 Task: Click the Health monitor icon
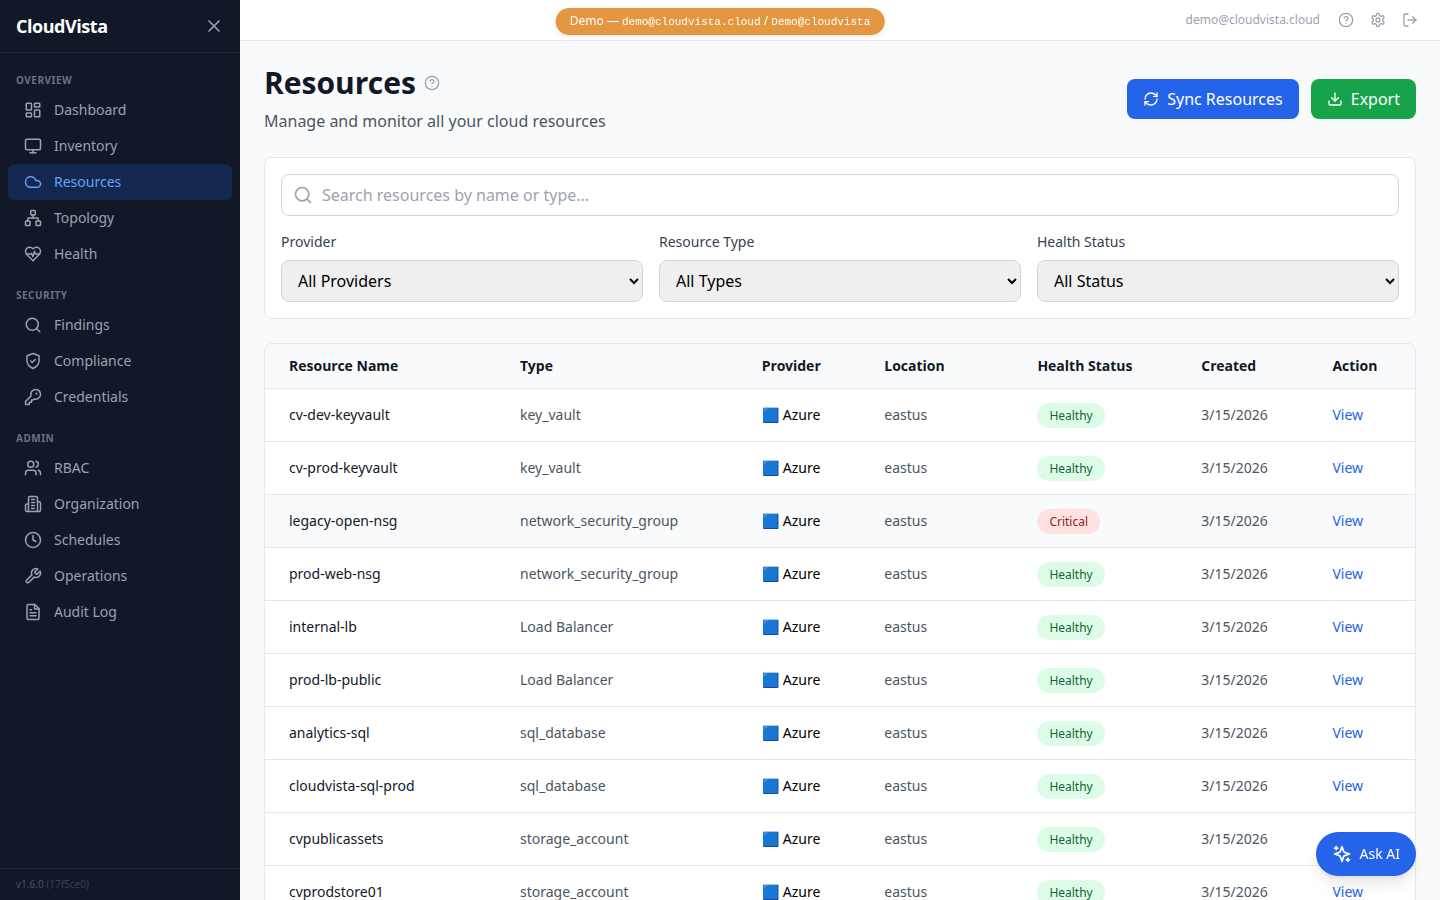34,253
